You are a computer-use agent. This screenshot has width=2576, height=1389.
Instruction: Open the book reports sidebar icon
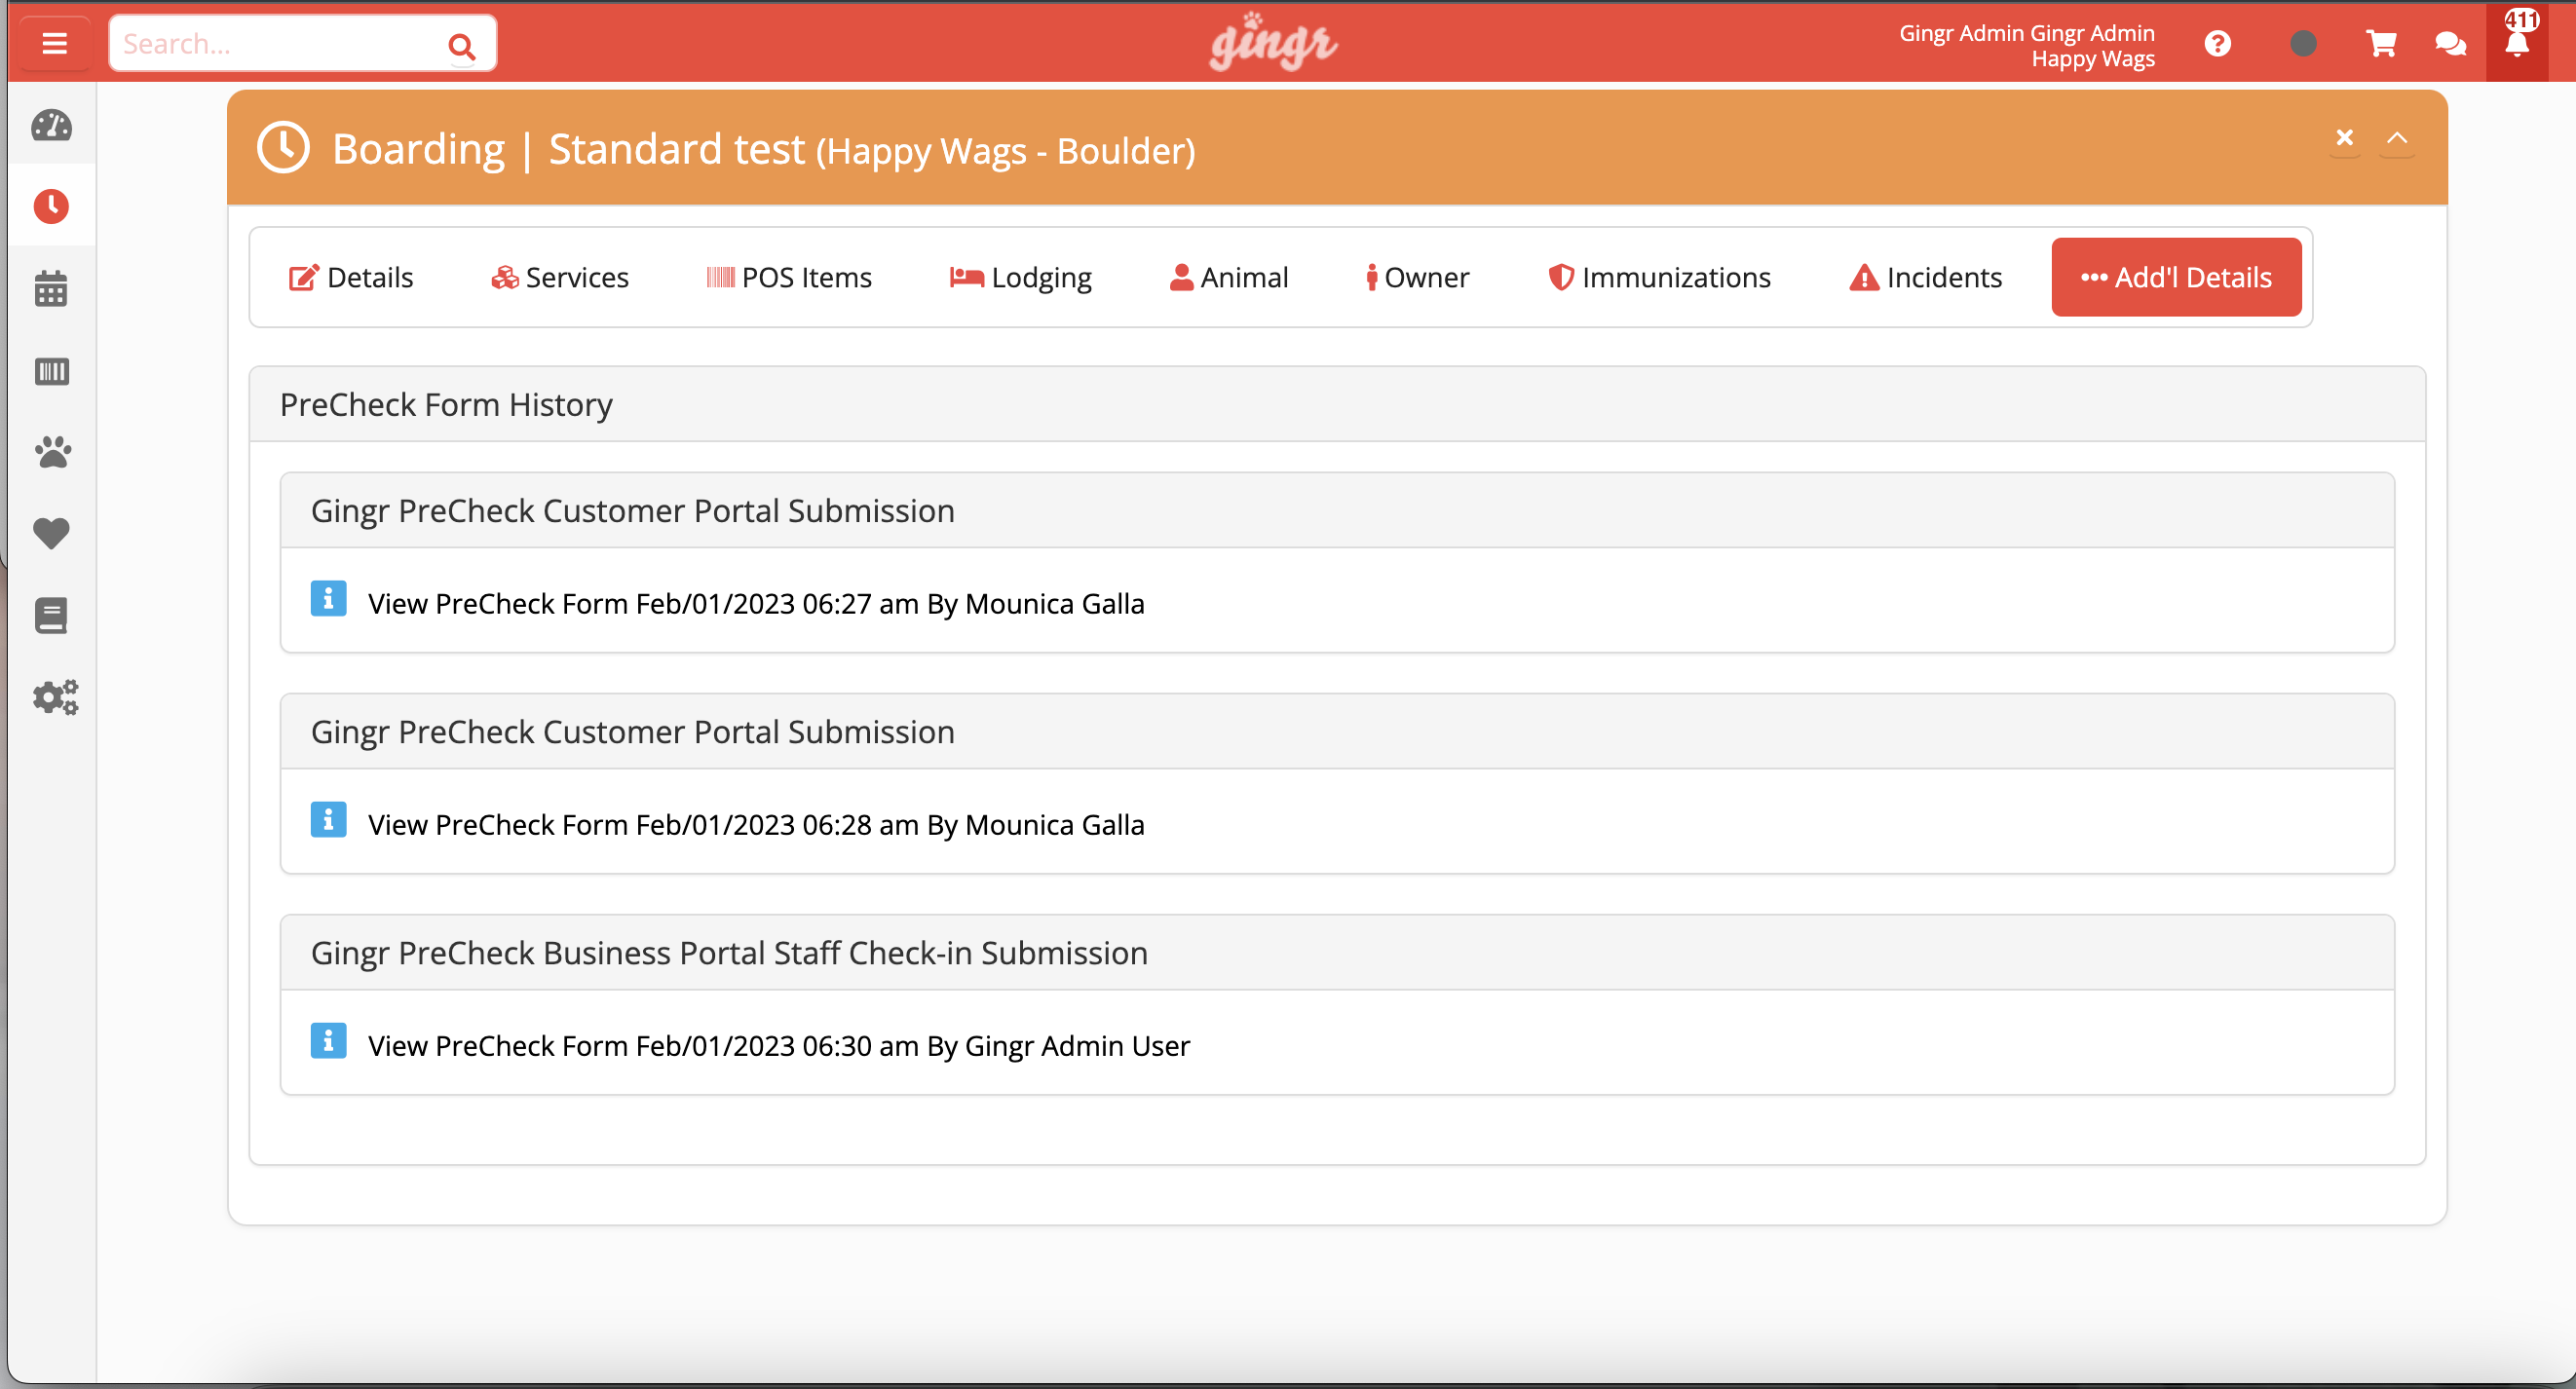click(x=52, y=615)
